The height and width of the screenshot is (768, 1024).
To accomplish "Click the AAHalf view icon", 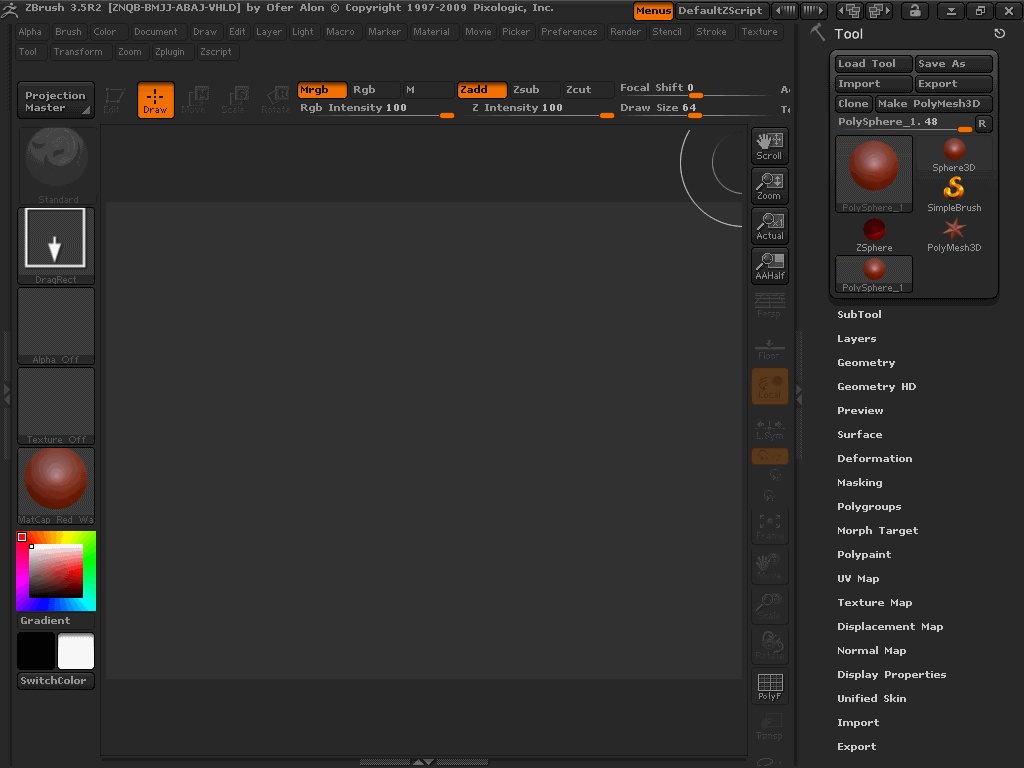I will (769, 266).
